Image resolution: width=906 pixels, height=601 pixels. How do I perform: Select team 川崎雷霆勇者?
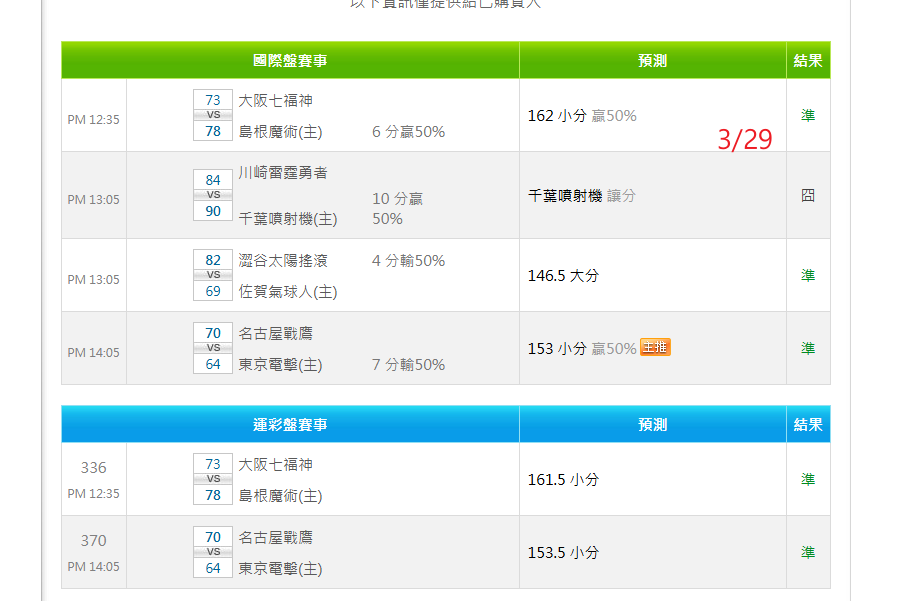click(x=283, y=173)
